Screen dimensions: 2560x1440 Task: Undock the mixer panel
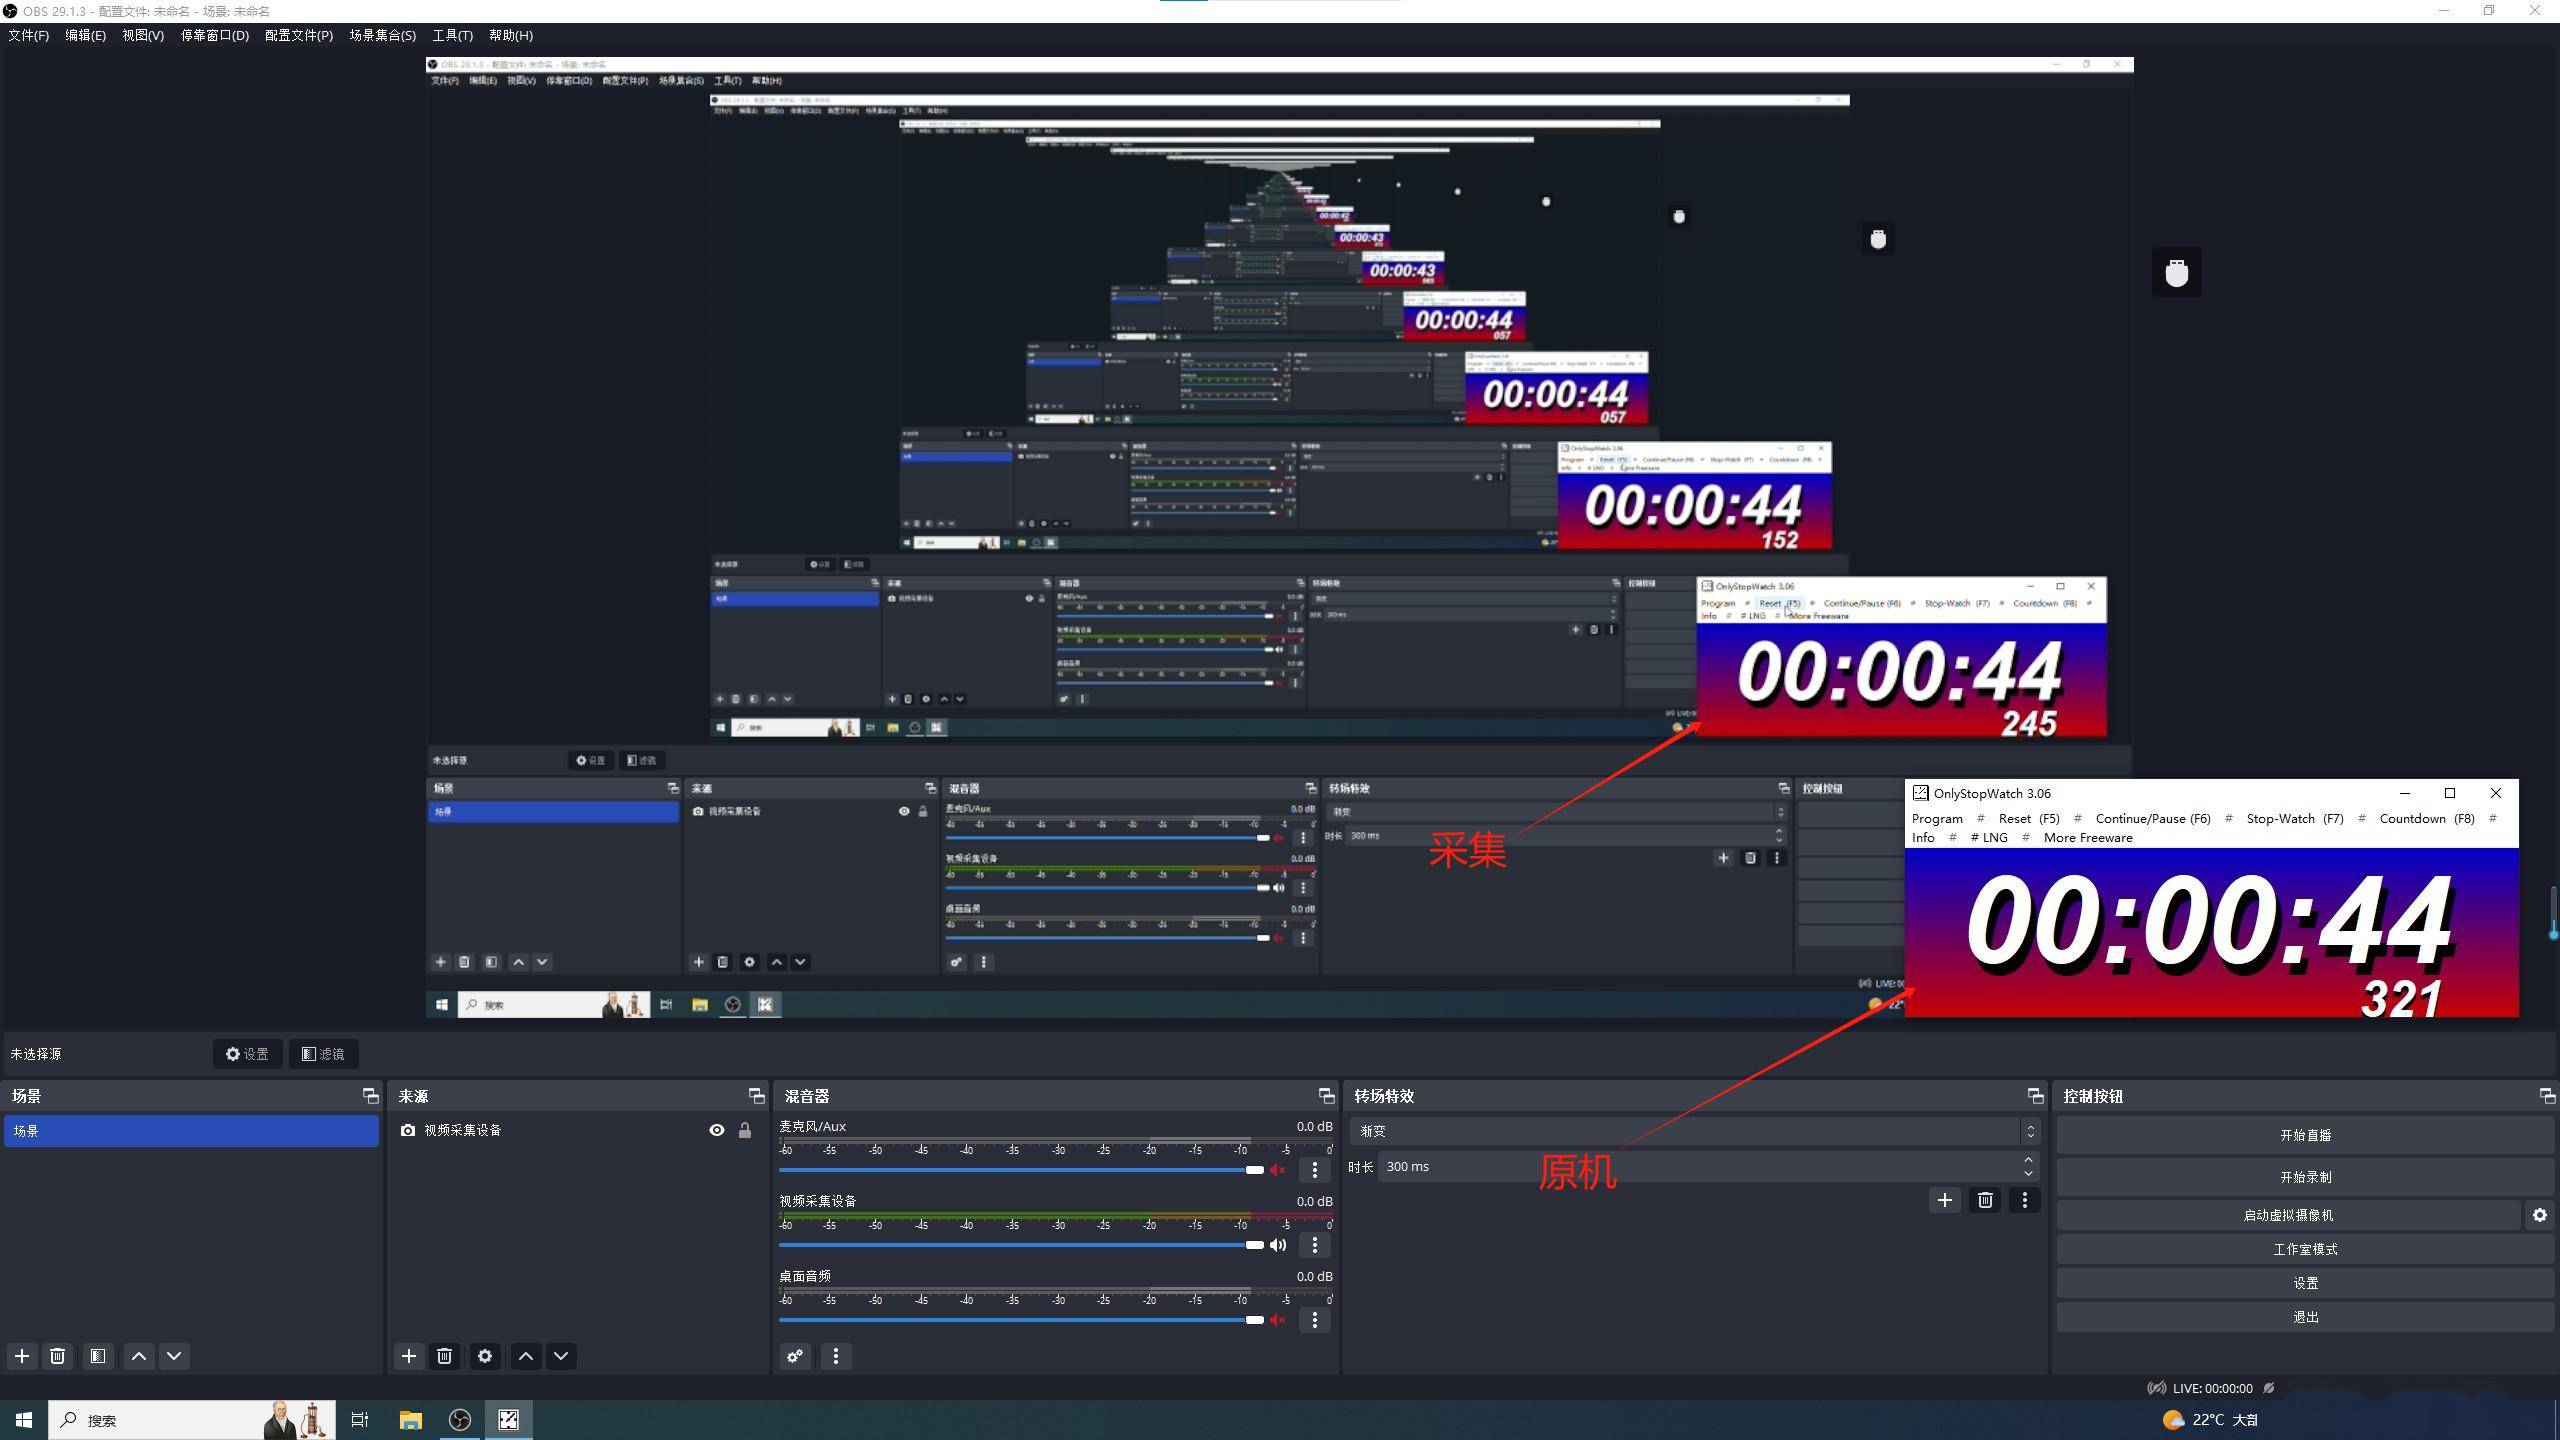tap(1326, 1096)
